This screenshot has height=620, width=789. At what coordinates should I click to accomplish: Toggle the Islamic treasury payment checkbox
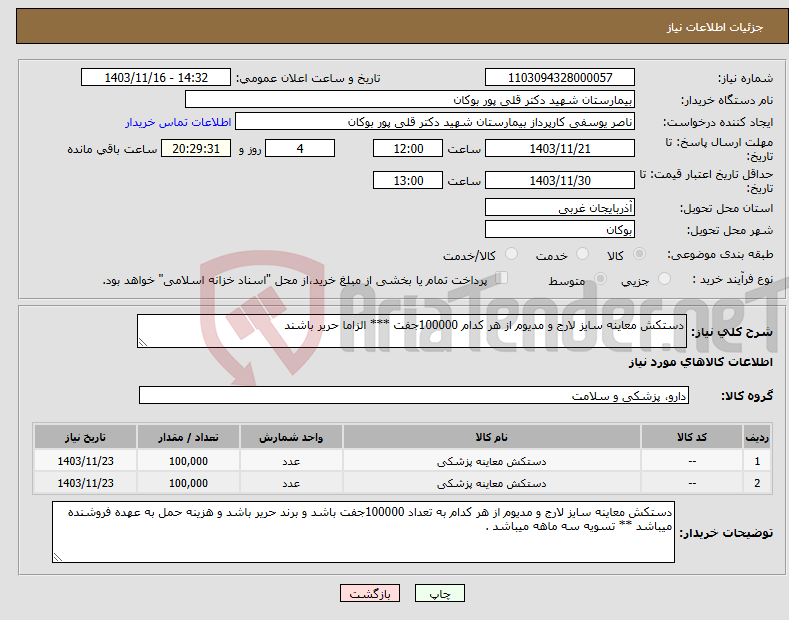pos(502,278)
